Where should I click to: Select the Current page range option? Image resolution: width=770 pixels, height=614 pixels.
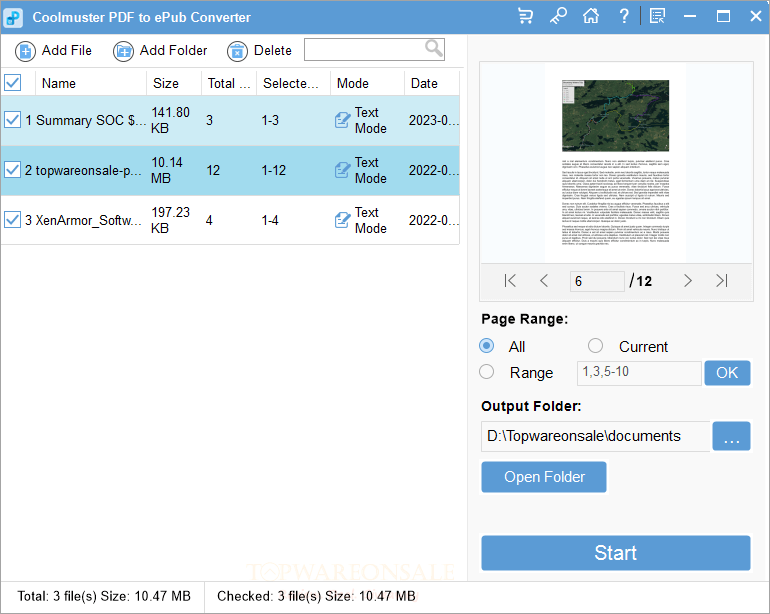click(x=596, y=346)
